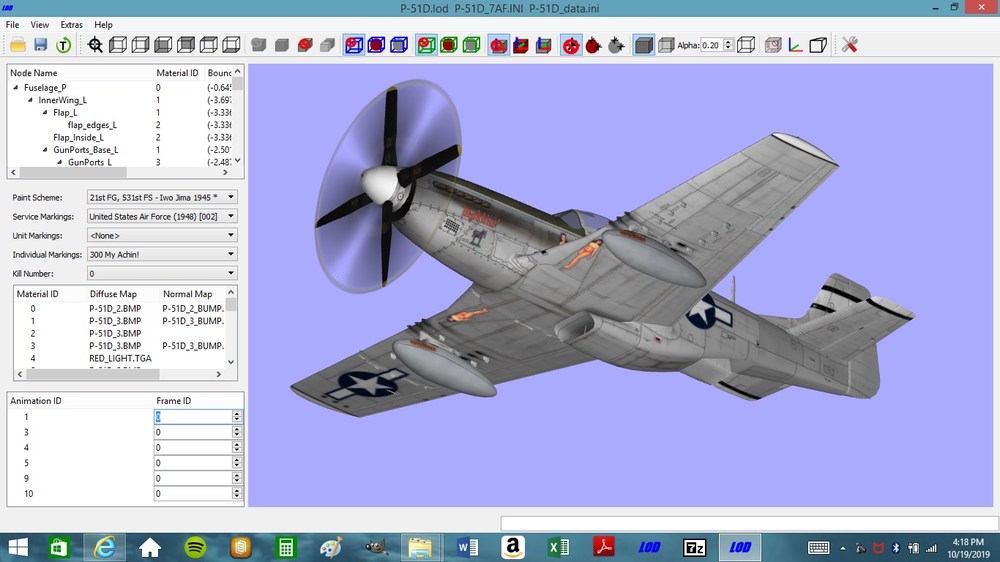Screen dimensions: 1000x562
Task: Show coordinate axes with the red-green-blue axes icon
Action: click(795, 45)
